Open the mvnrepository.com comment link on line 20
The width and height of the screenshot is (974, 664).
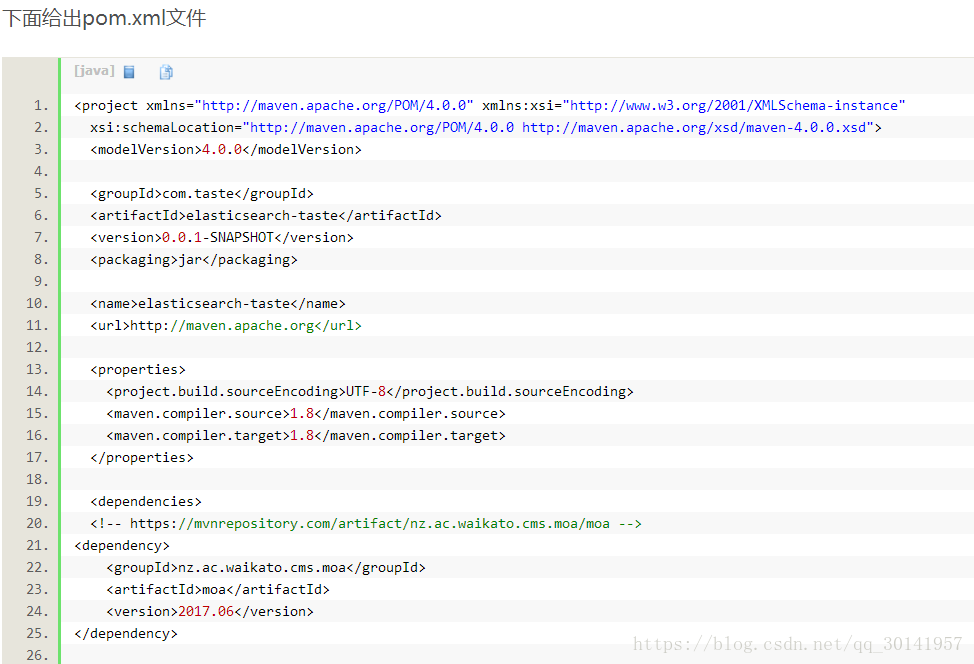(370, 524)
